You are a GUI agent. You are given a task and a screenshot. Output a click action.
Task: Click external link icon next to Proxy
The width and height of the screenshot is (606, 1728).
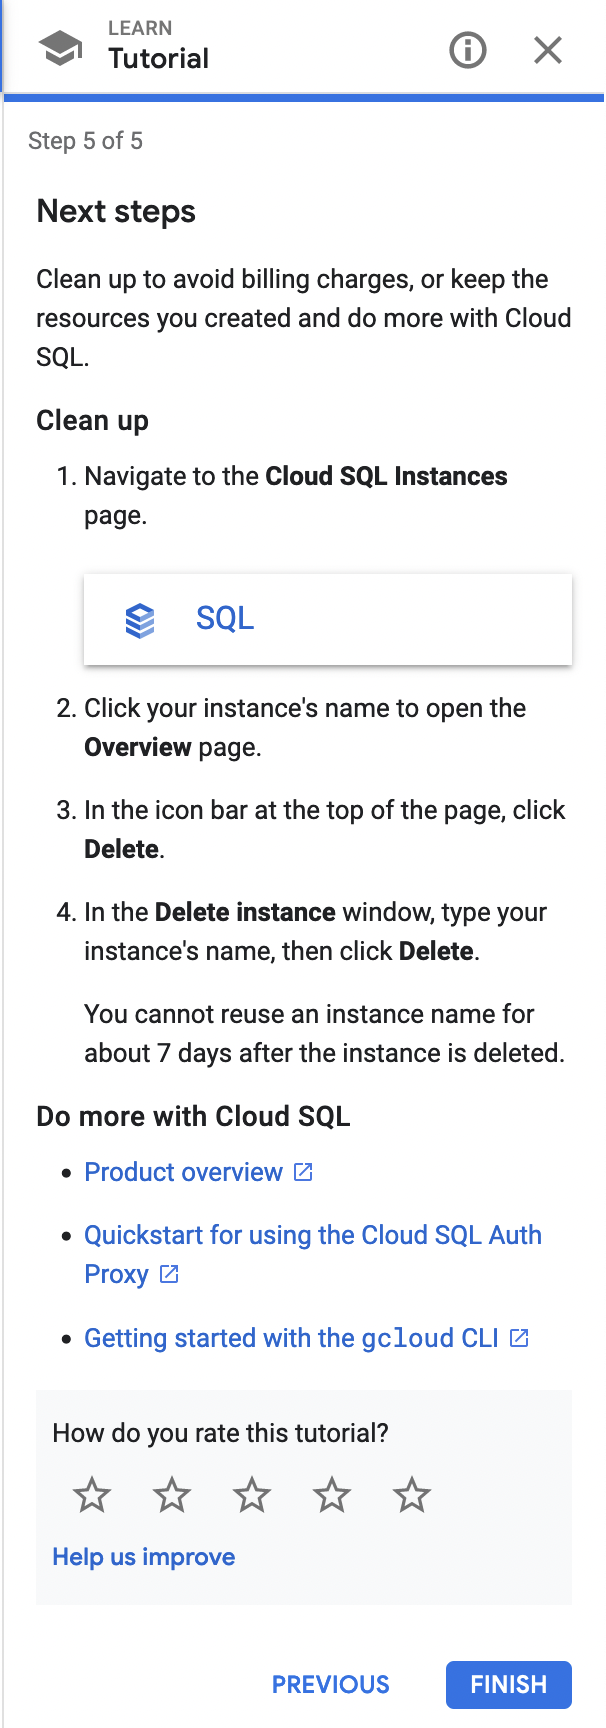[x=170, y=1274]
